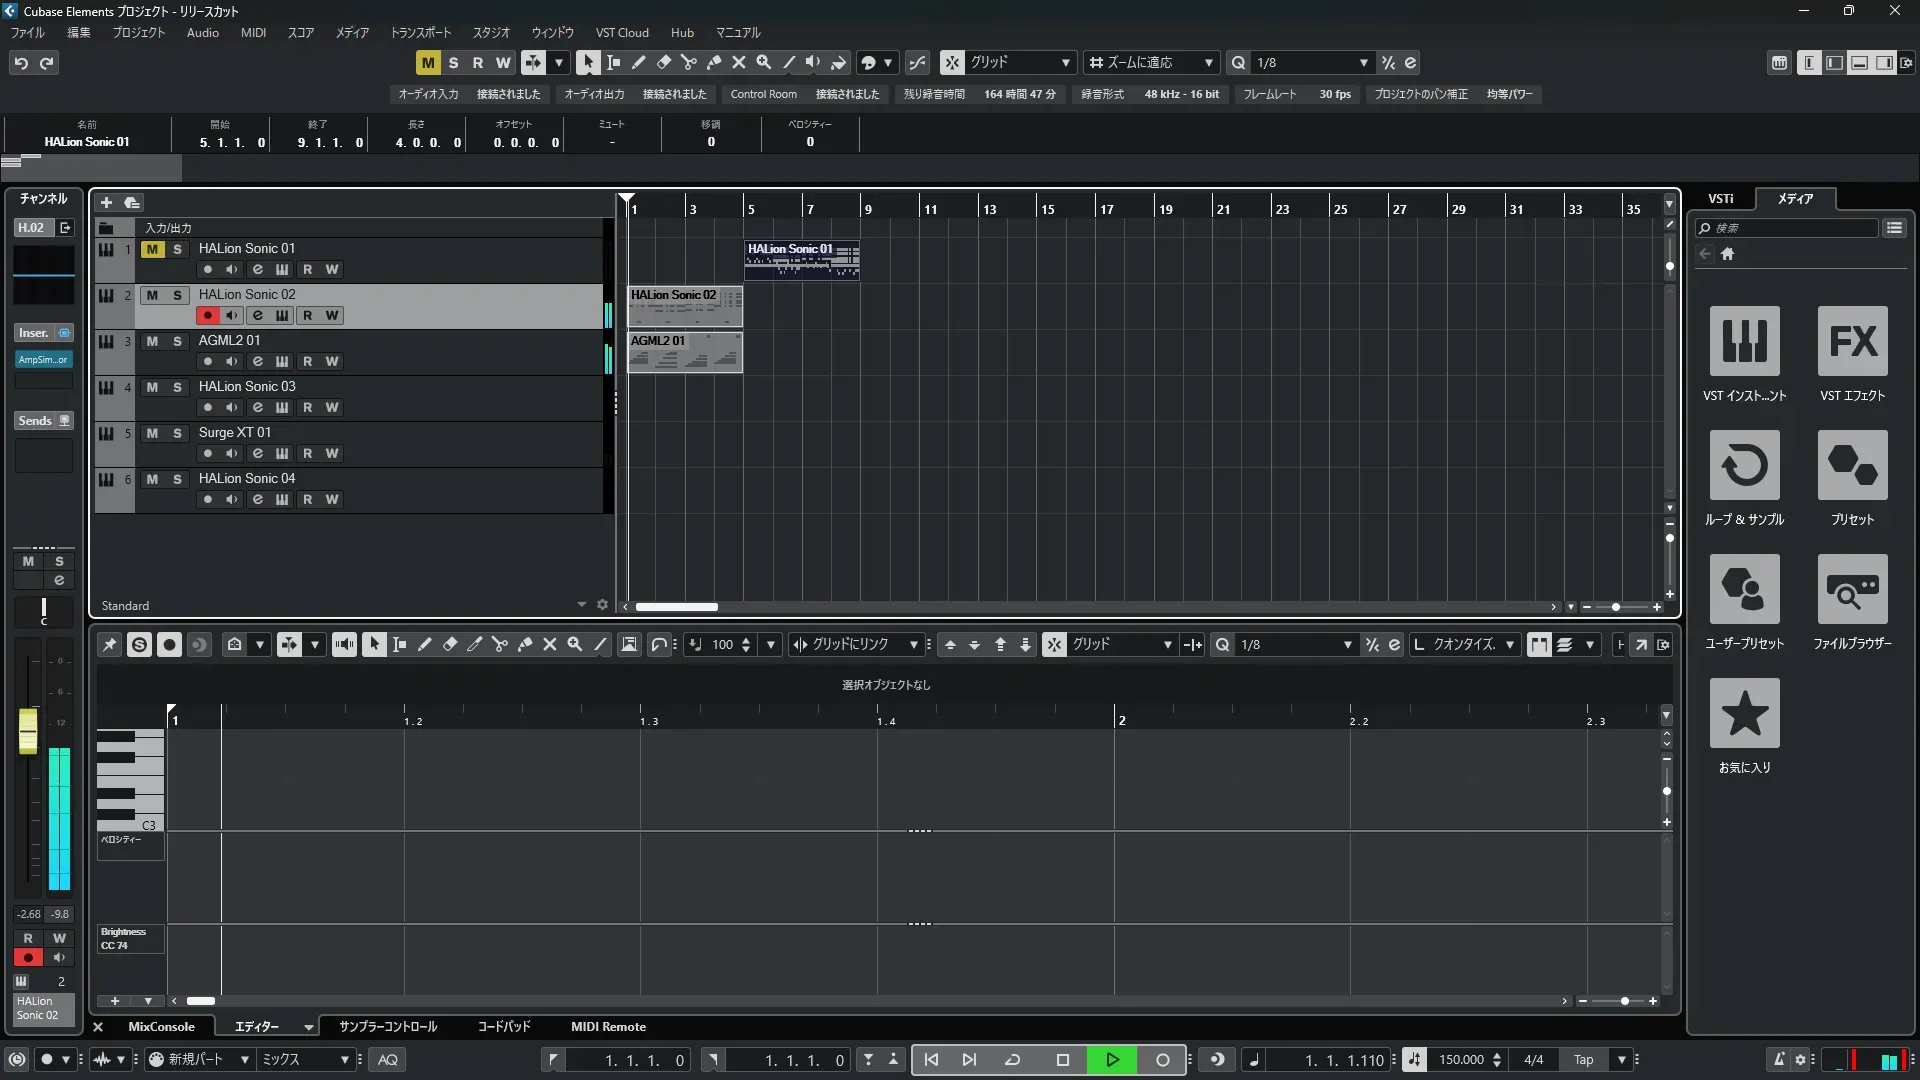1920x1080 pixels.
Task: Open the Favorites star tile
Action: [x=1744, y=713]
